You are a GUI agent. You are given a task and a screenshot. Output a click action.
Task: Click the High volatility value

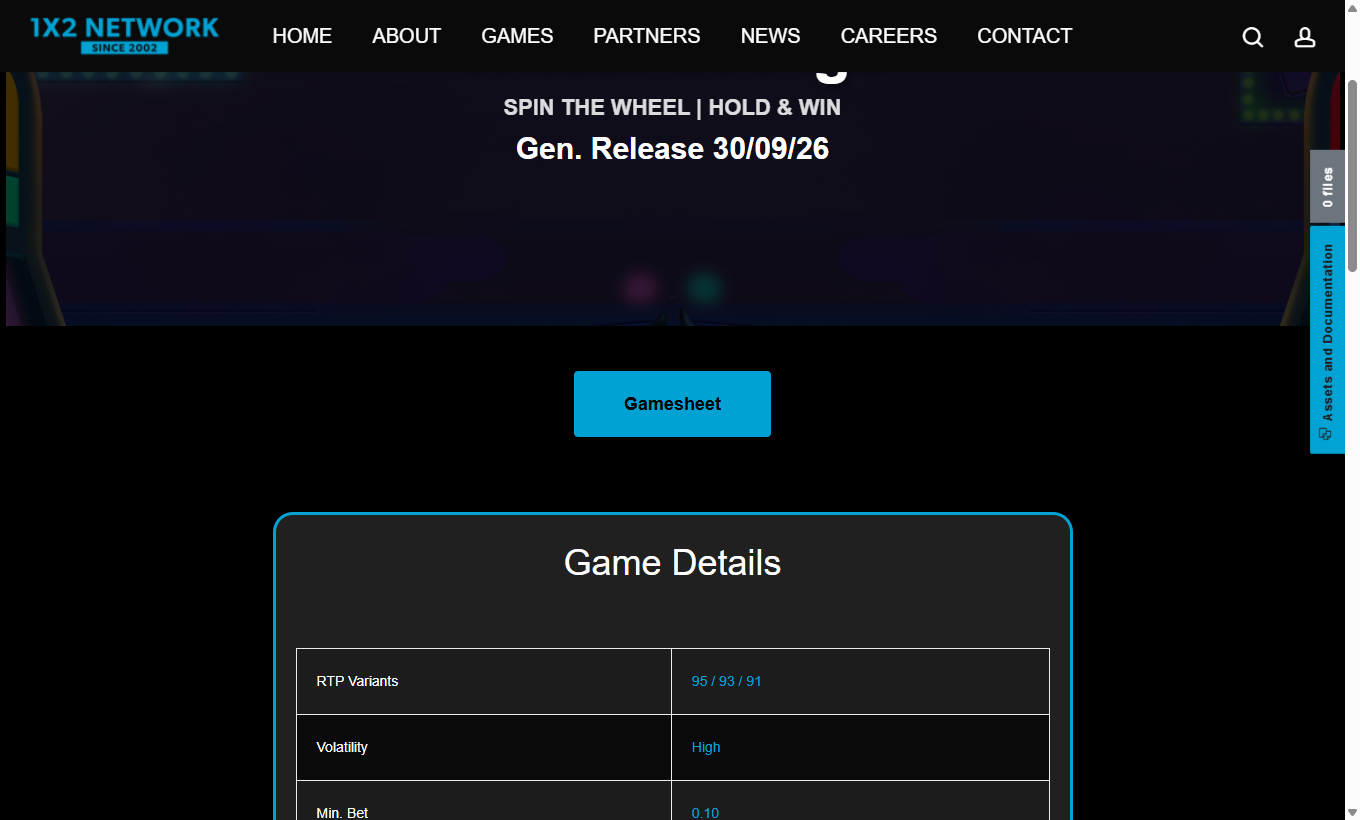pos(706,747)
